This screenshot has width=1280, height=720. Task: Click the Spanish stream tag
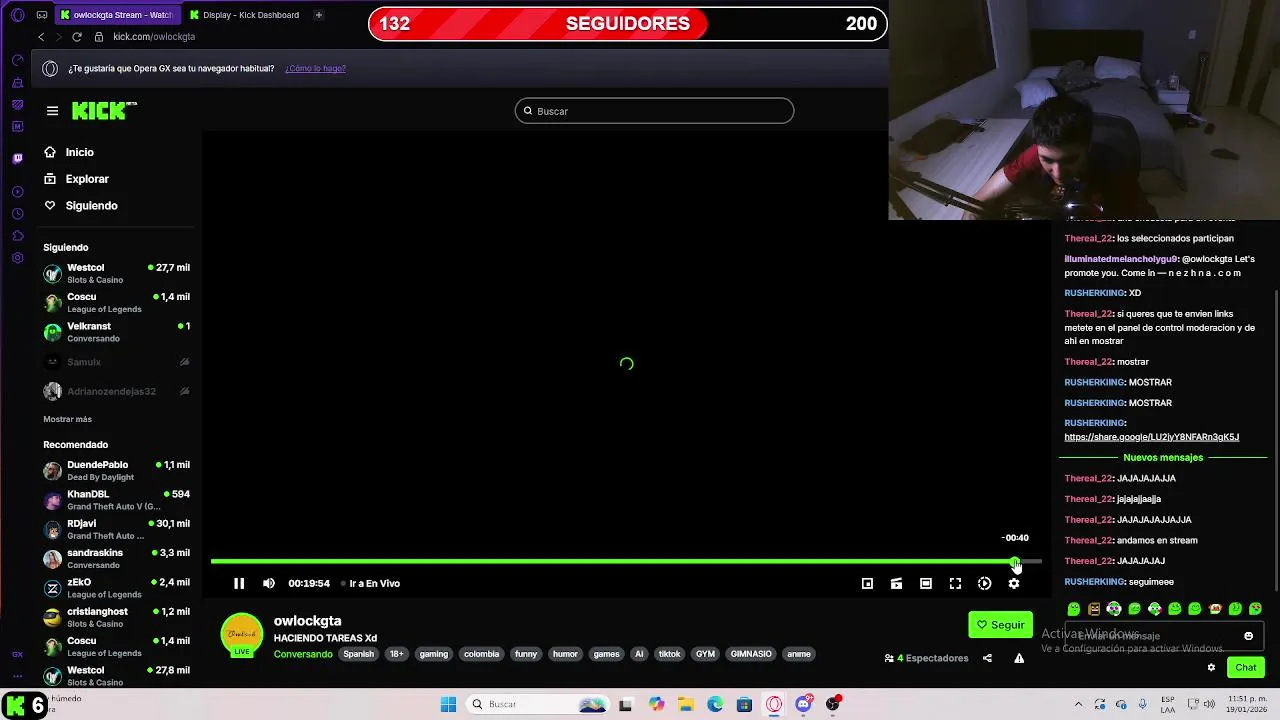[358, 654]
